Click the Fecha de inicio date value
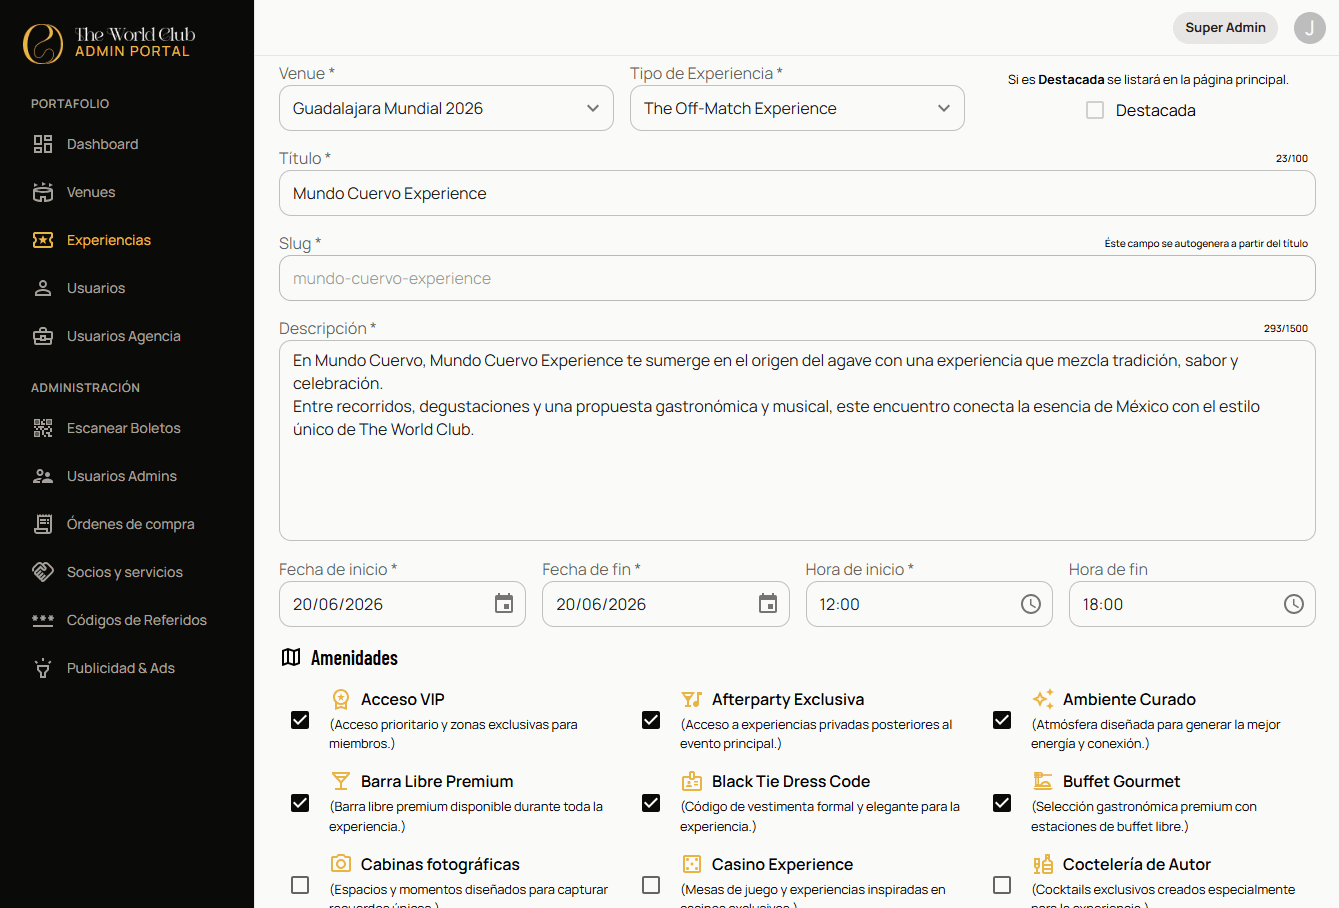The width and height of the screenshot is (1339, 908). (x=338, y=604)
